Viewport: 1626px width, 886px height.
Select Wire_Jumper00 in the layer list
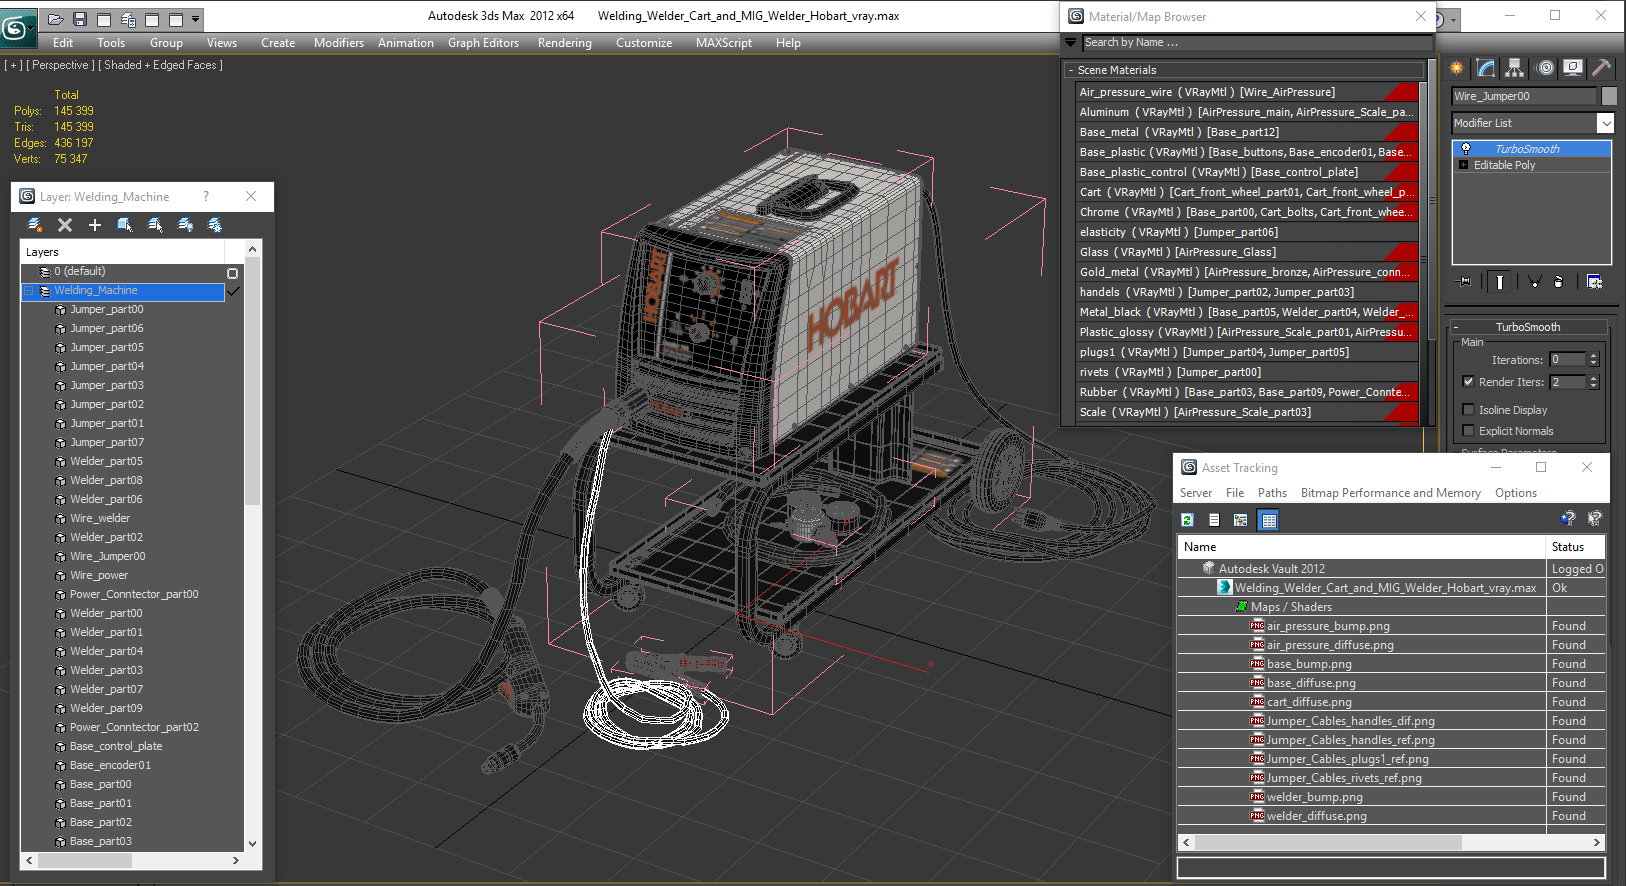tap(107, 556)
